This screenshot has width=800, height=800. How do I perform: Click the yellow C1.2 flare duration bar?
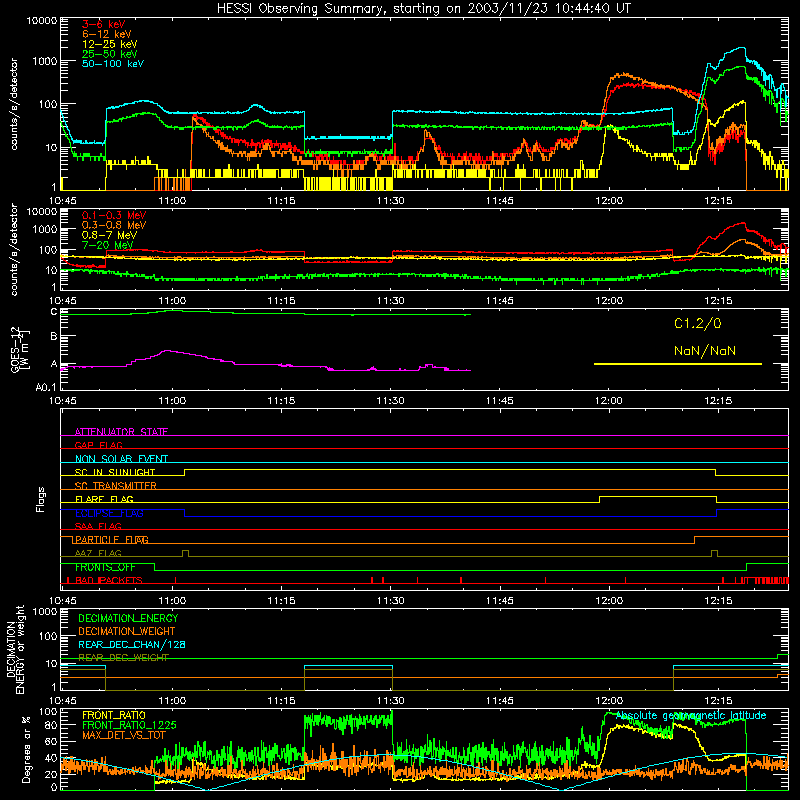678,364
